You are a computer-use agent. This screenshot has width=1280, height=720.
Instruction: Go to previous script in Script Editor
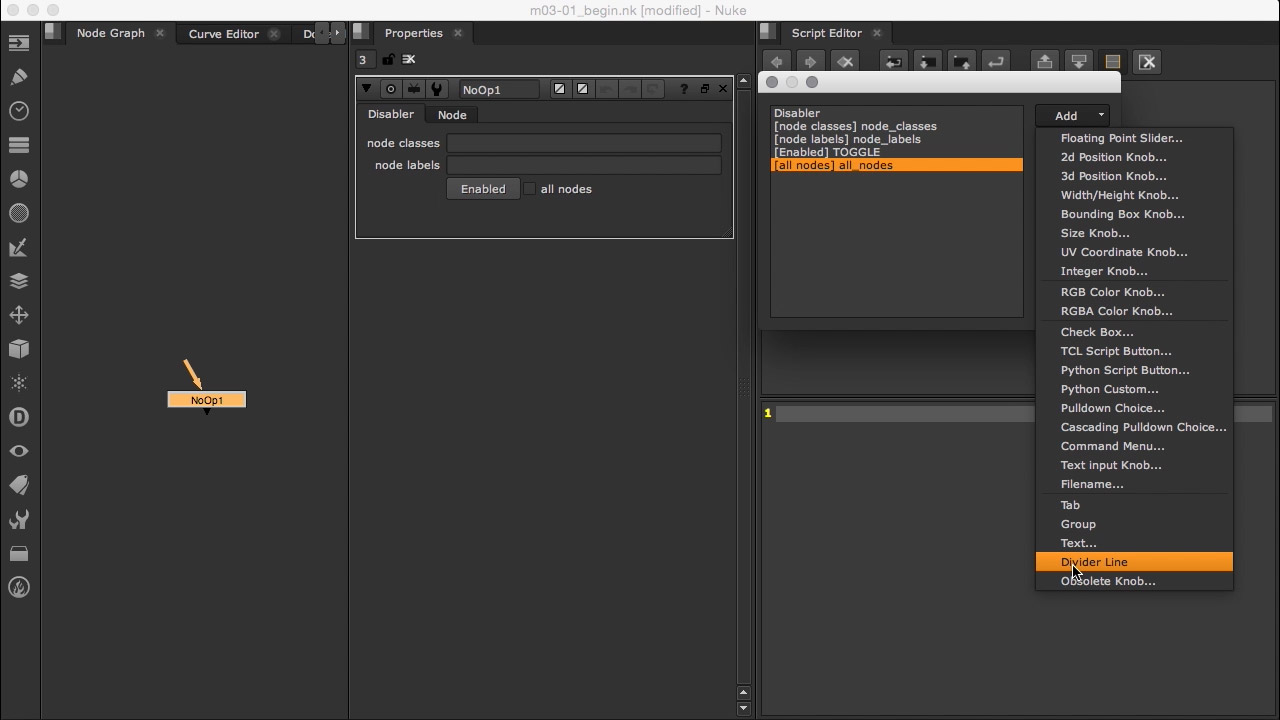[777, 62]
